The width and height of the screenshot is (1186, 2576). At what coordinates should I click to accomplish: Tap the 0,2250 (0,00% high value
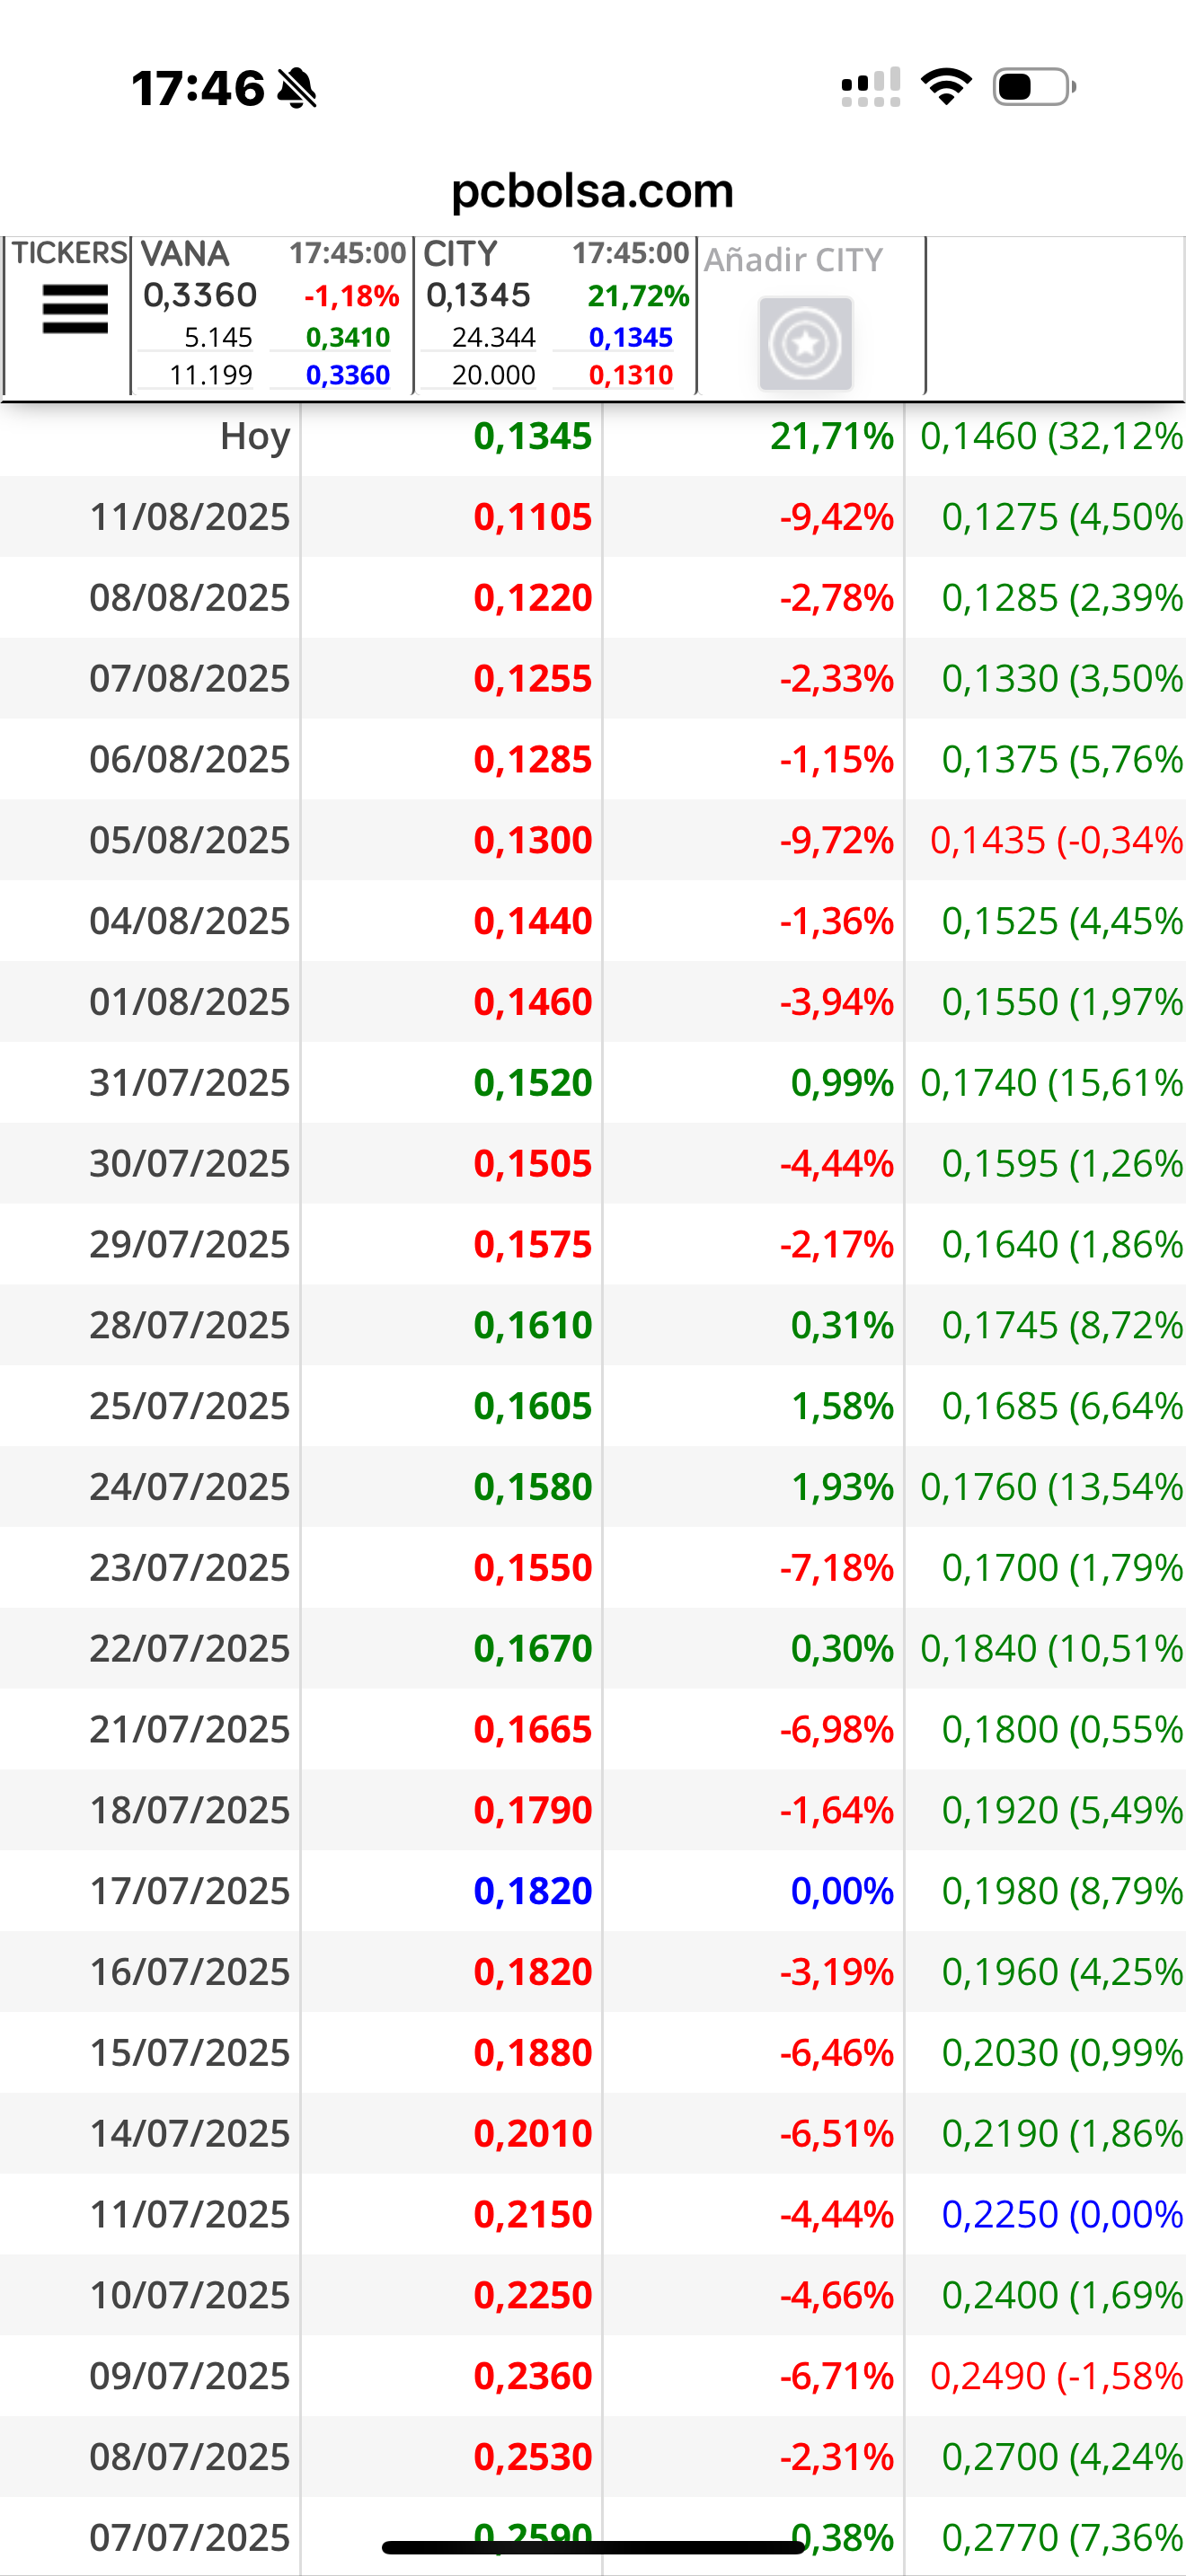(1063, 2214)
